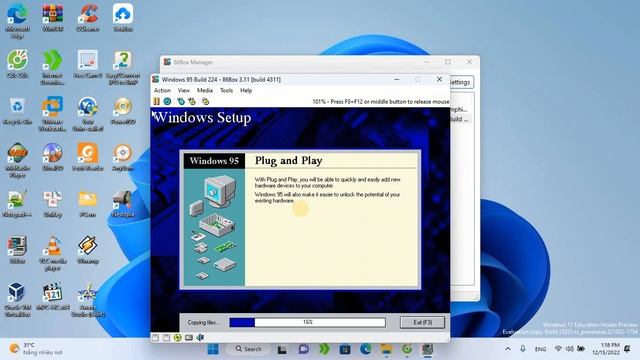
Task: Expand the system tray hidden icons chevron
Action: pos(508,349)
